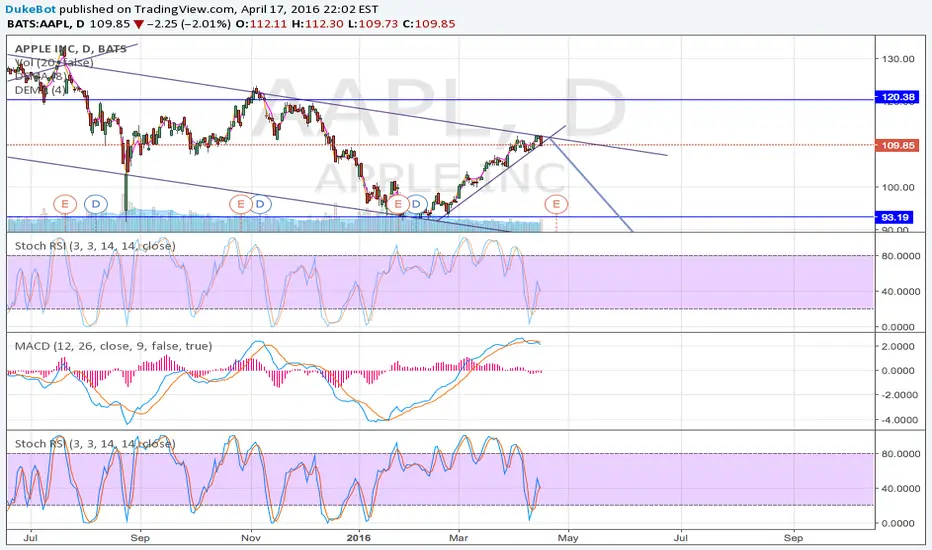The width and height of the screenshot is (932, 550).
Task: Click the 130.00 price axis value
Action: pos(898,59)
